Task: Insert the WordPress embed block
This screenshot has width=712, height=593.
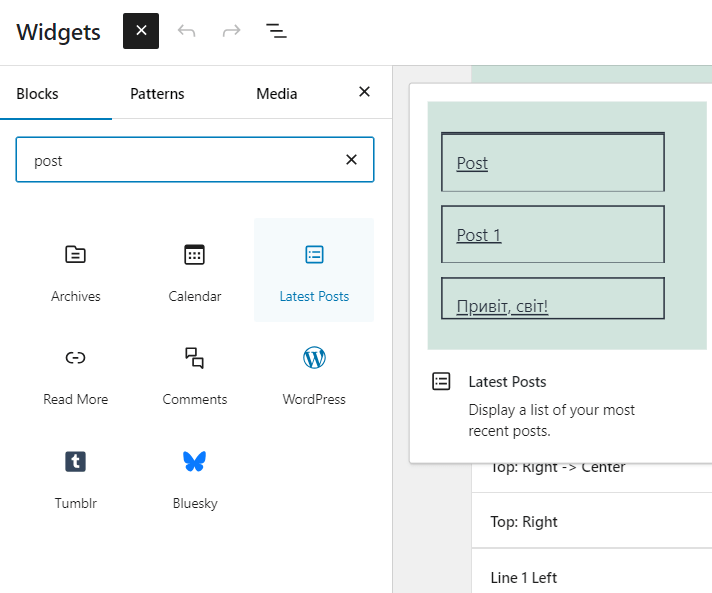Action: (314, 374)
